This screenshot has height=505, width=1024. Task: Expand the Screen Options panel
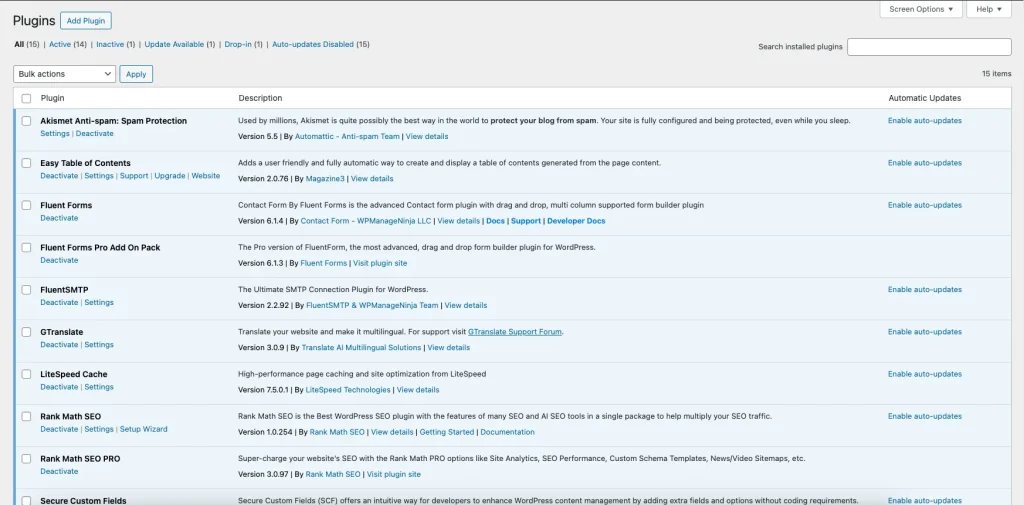[x=921, y=9]
